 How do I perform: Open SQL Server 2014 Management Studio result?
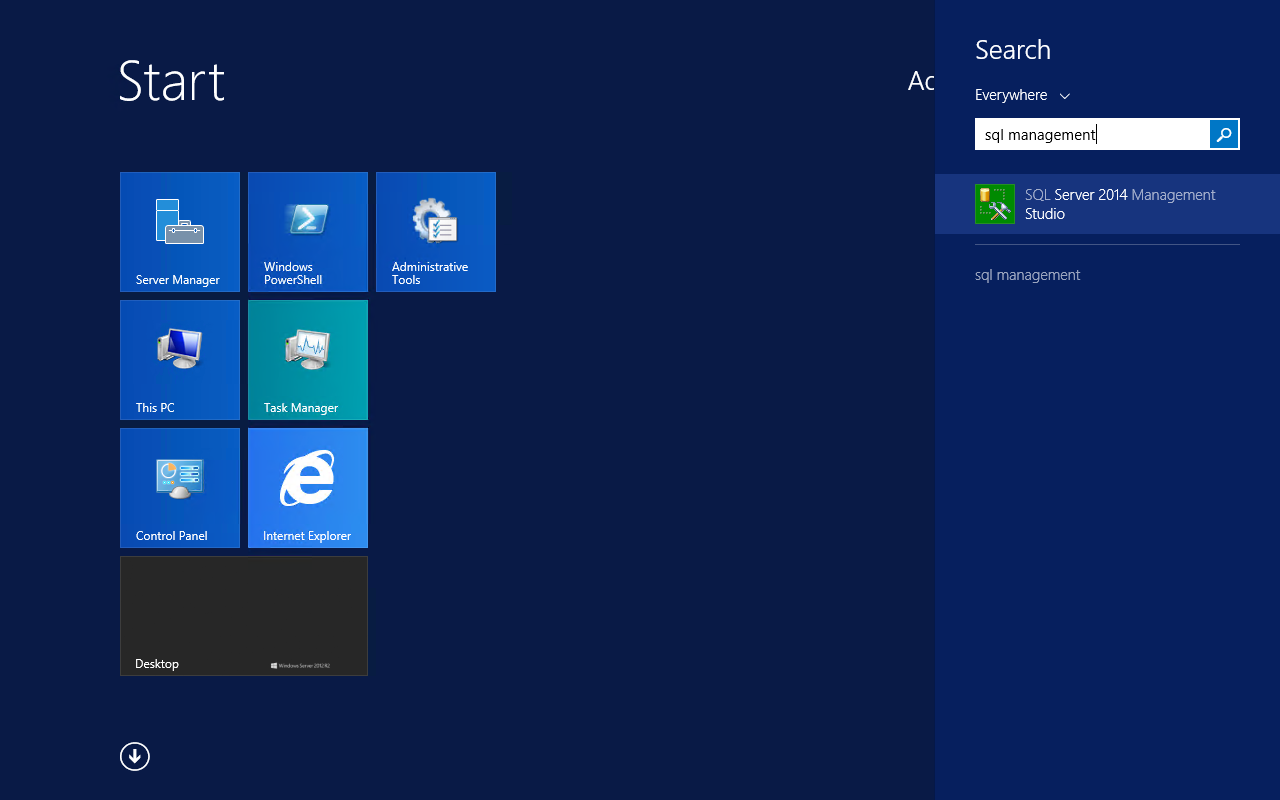tap(1120, 203)
